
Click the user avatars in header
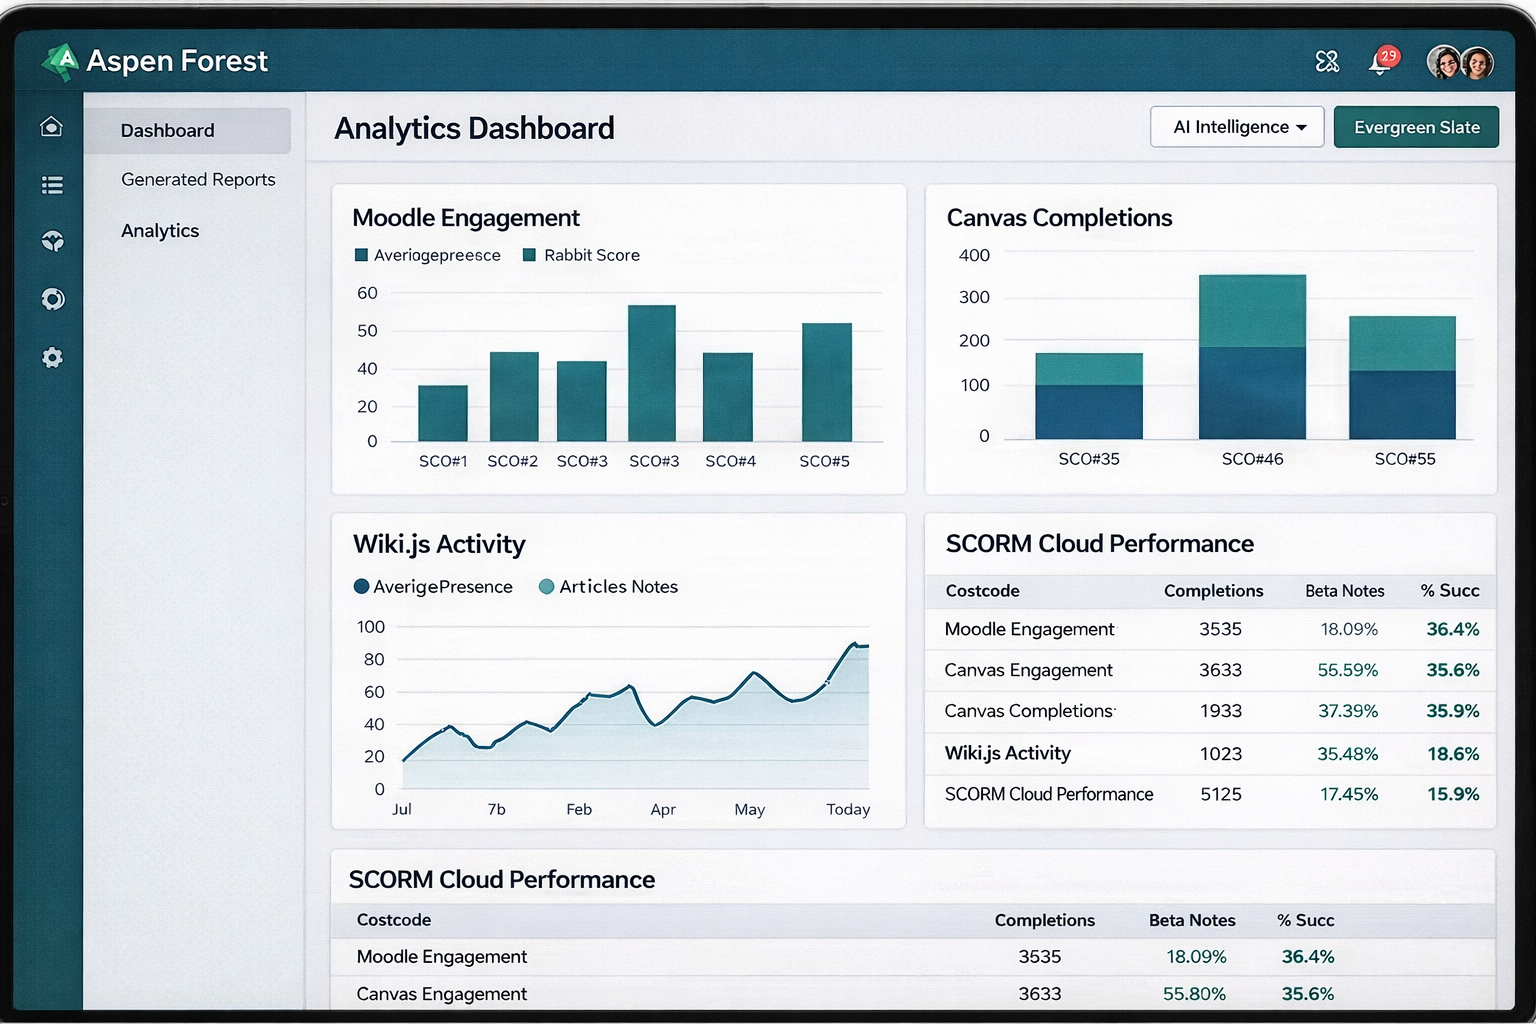tap(1460, 62)
